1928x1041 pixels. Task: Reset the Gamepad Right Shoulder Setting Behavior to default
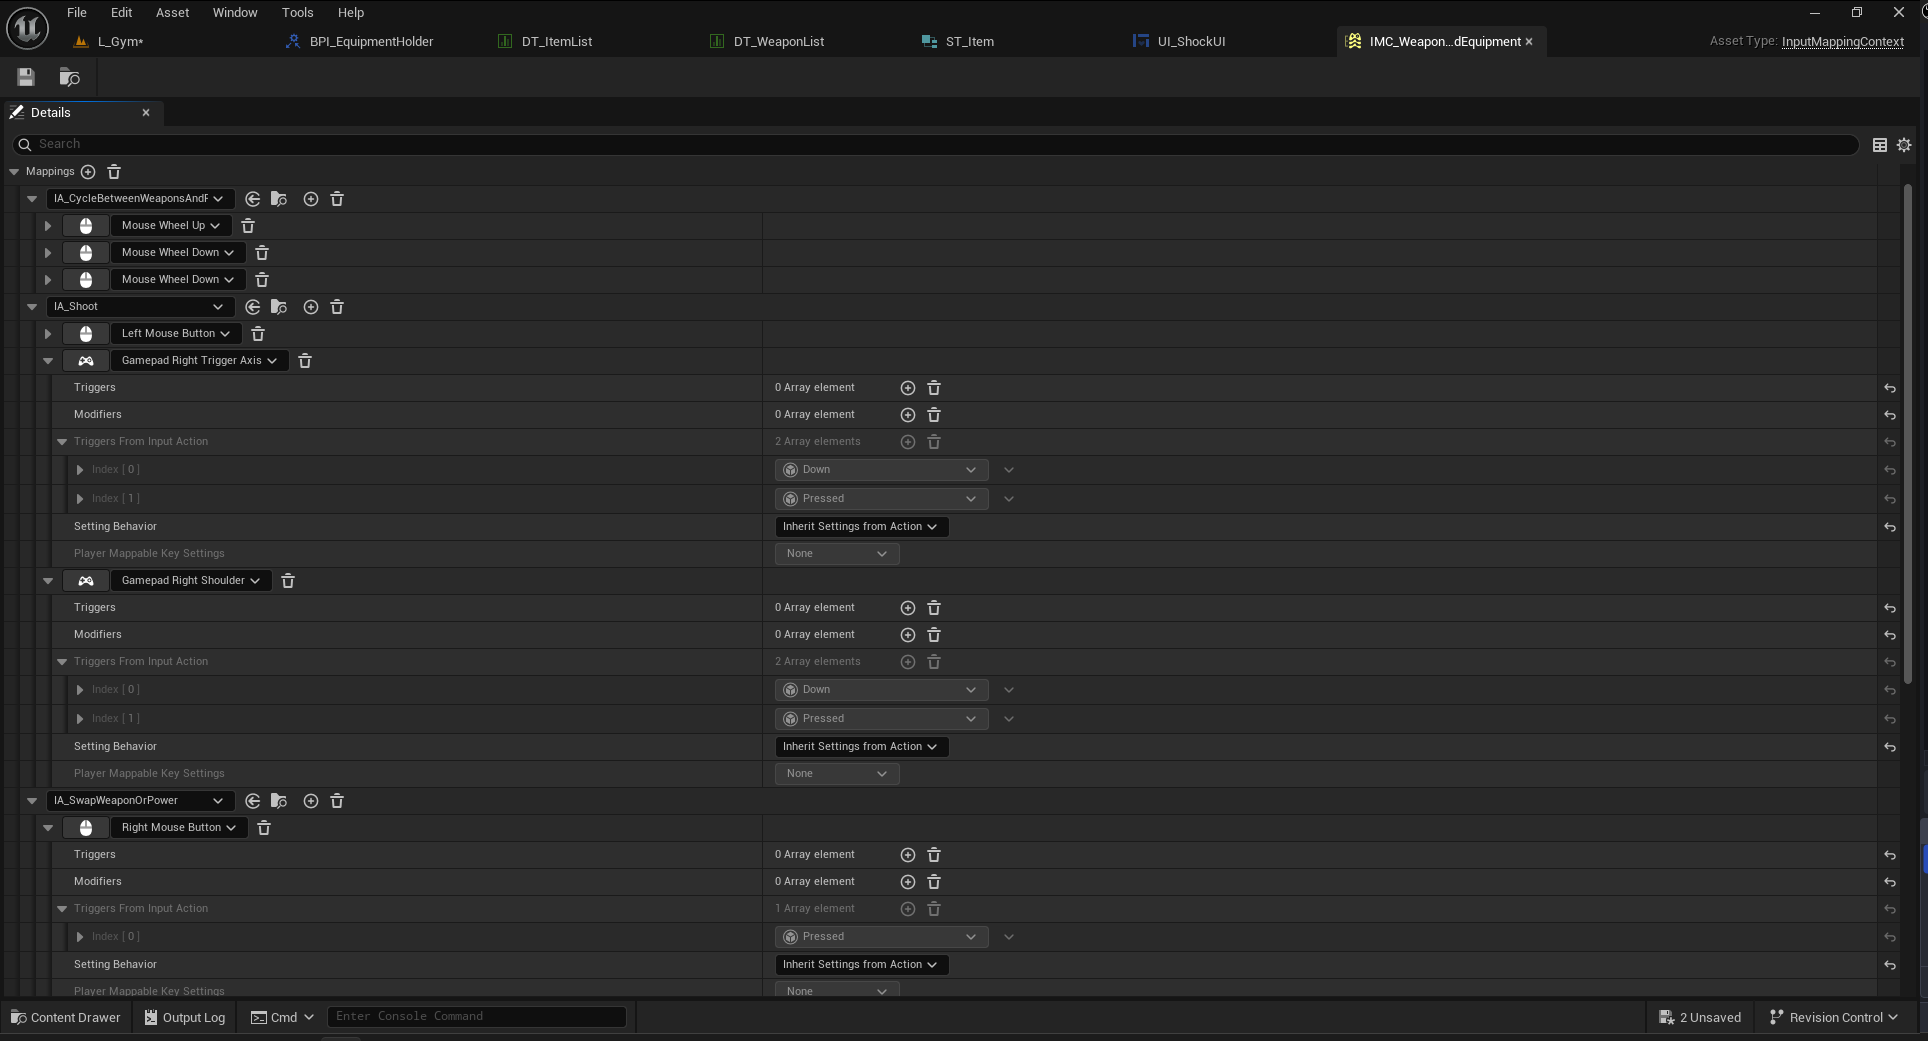[x=1890, y=747]
